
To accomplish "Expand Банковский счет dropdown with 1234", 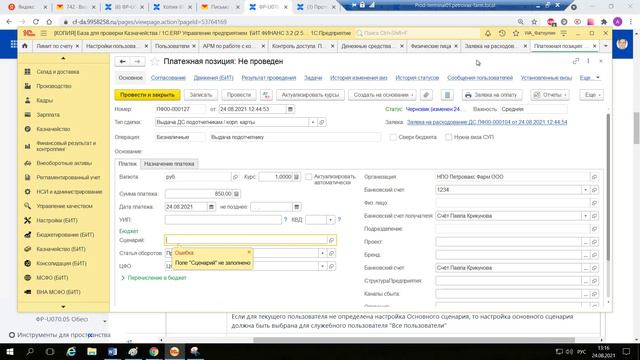I will click(585, 190).
